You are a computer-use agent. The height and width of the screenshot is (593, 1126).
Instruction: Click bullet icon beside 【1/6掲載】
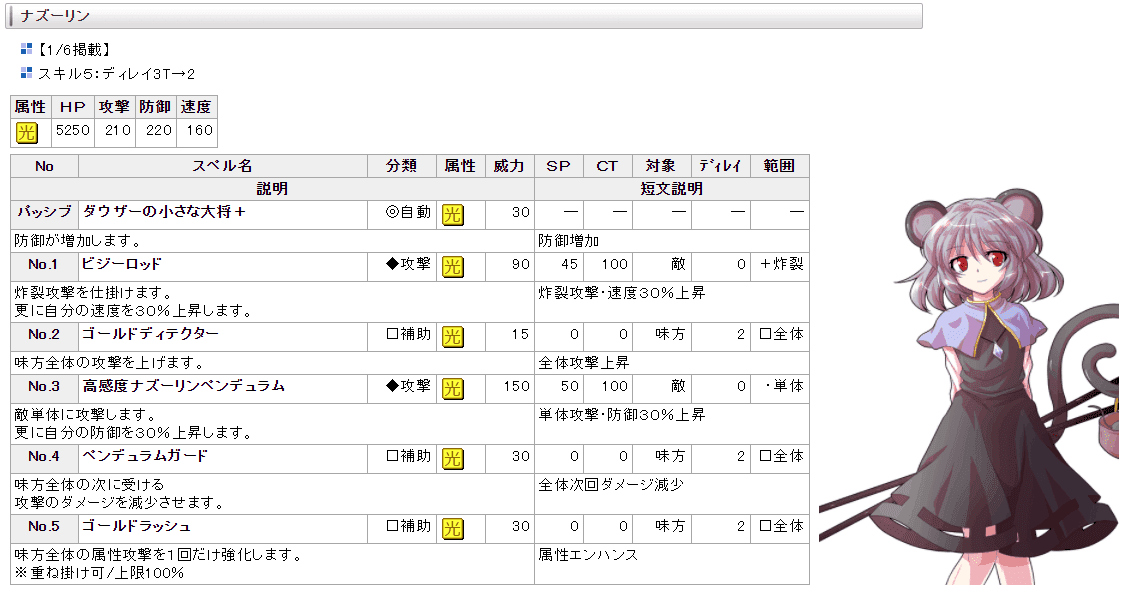tap(27, 49)
